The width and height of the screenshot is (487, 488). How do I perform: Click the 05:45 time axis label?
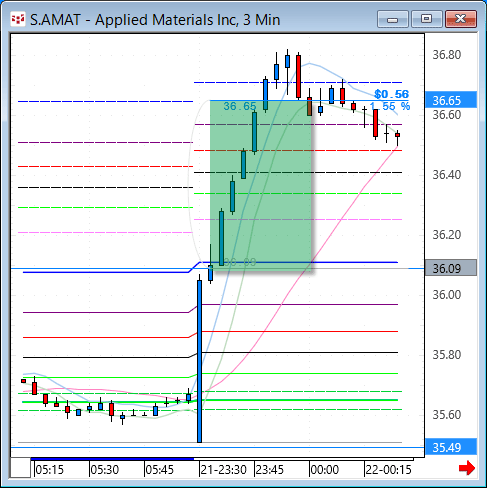159,470
